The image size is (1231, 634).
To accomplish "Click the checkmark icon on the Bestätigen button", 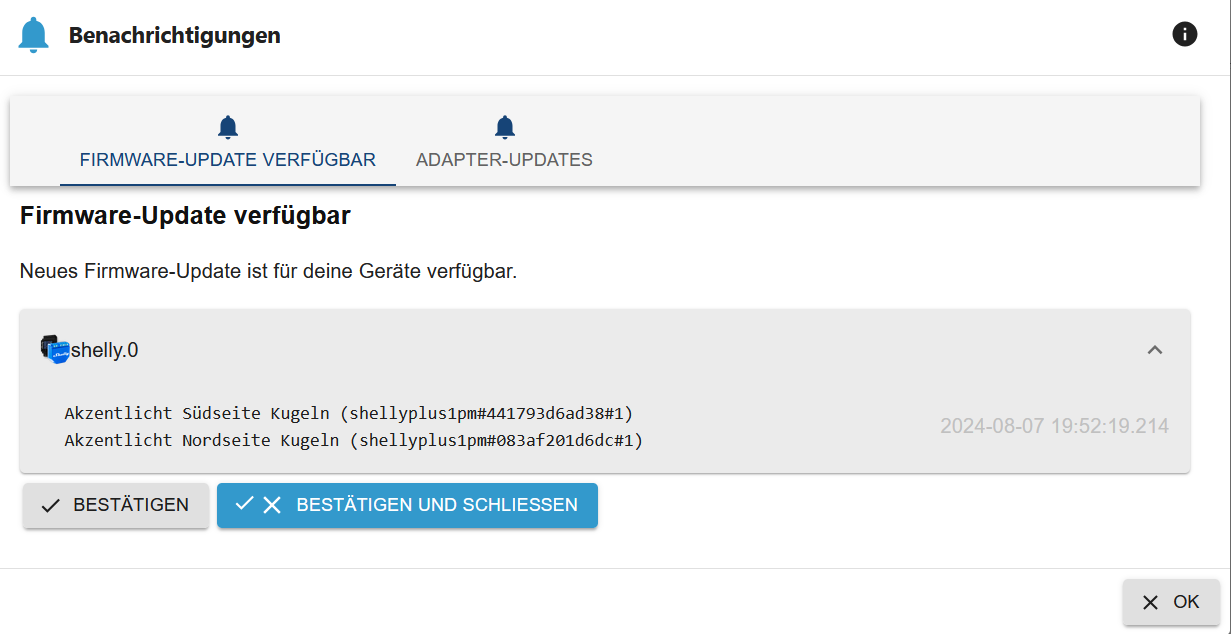I will pyautogui.click(x=50, y=506).
